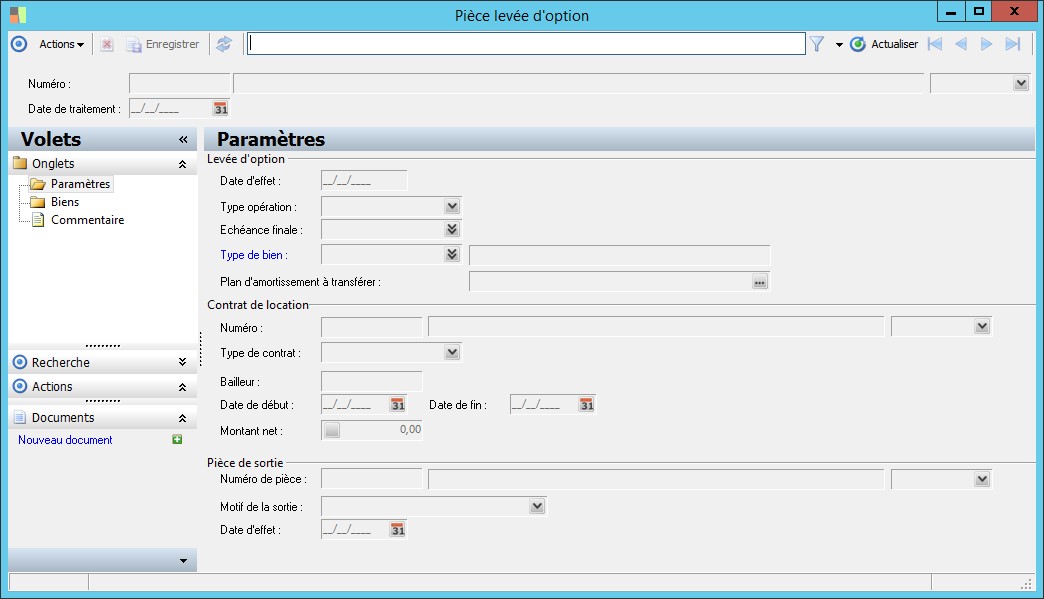Open the filter dropdown arrow
Screen dimensions: 1044x599
coord(839,45)
